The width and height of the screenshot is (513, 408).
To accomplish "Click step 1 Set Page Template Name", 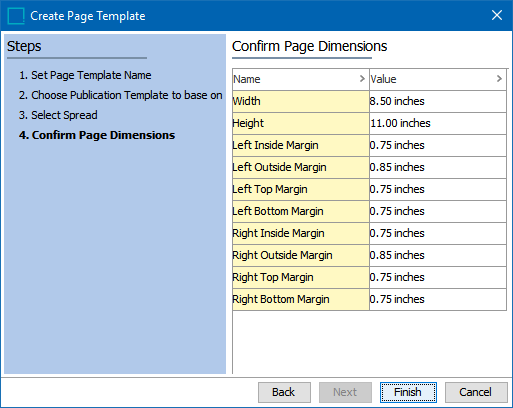I will click(85, 75).
